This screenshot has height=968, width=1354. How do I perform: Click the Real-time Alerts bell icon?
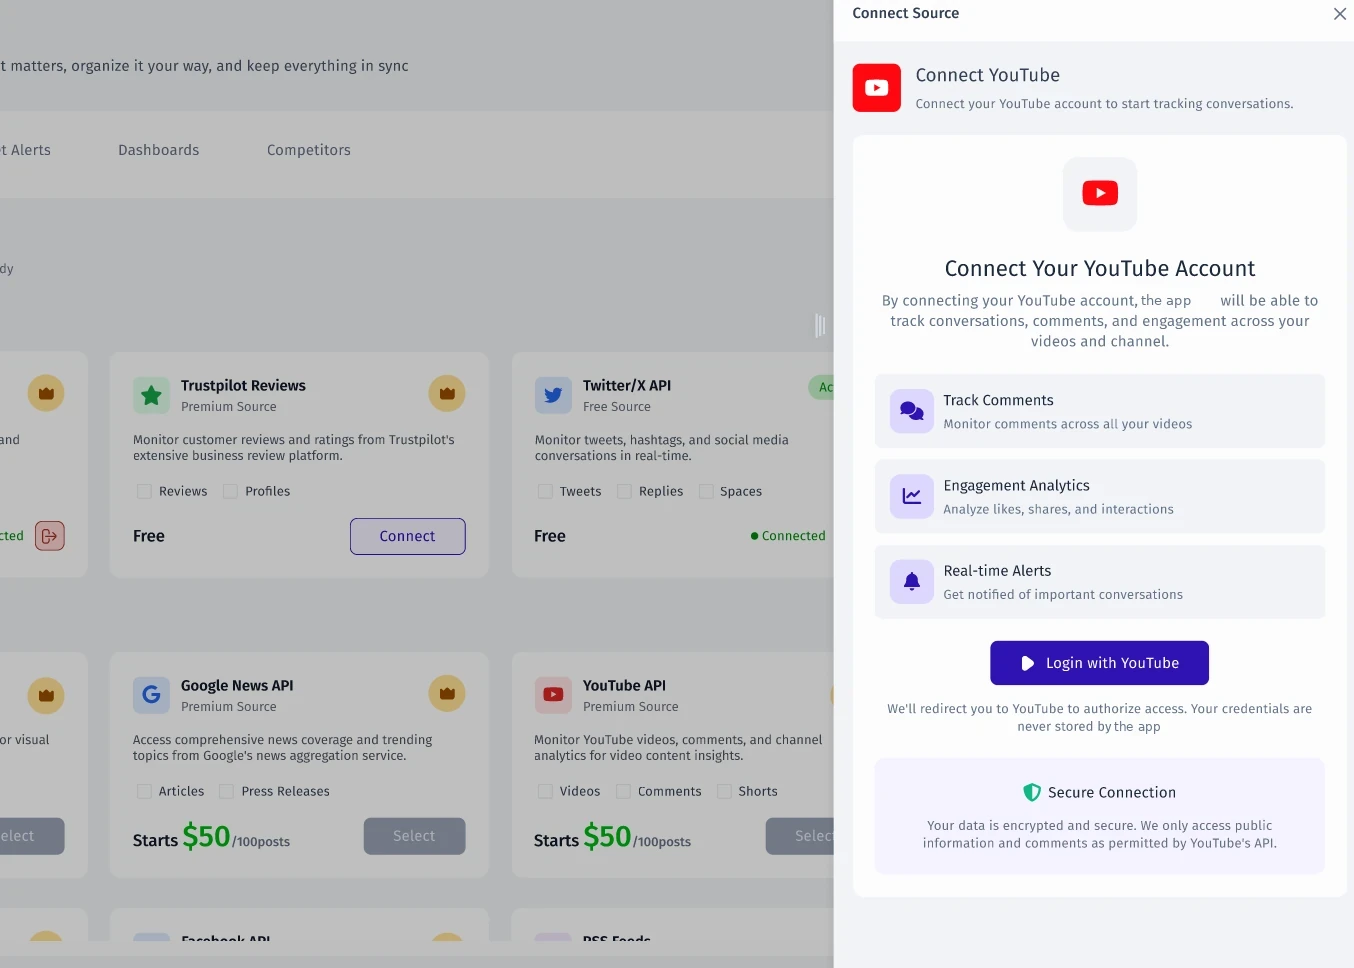point(912,581)
